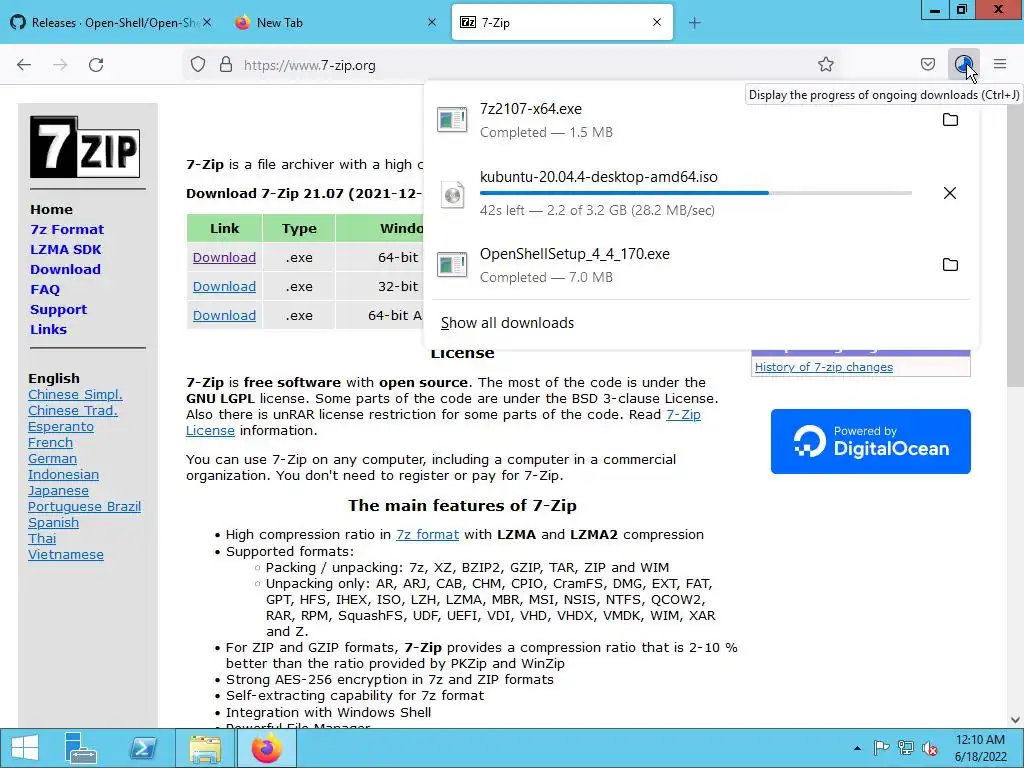
Task: Close the New Tab tab
Action: (x=432, y=22)
